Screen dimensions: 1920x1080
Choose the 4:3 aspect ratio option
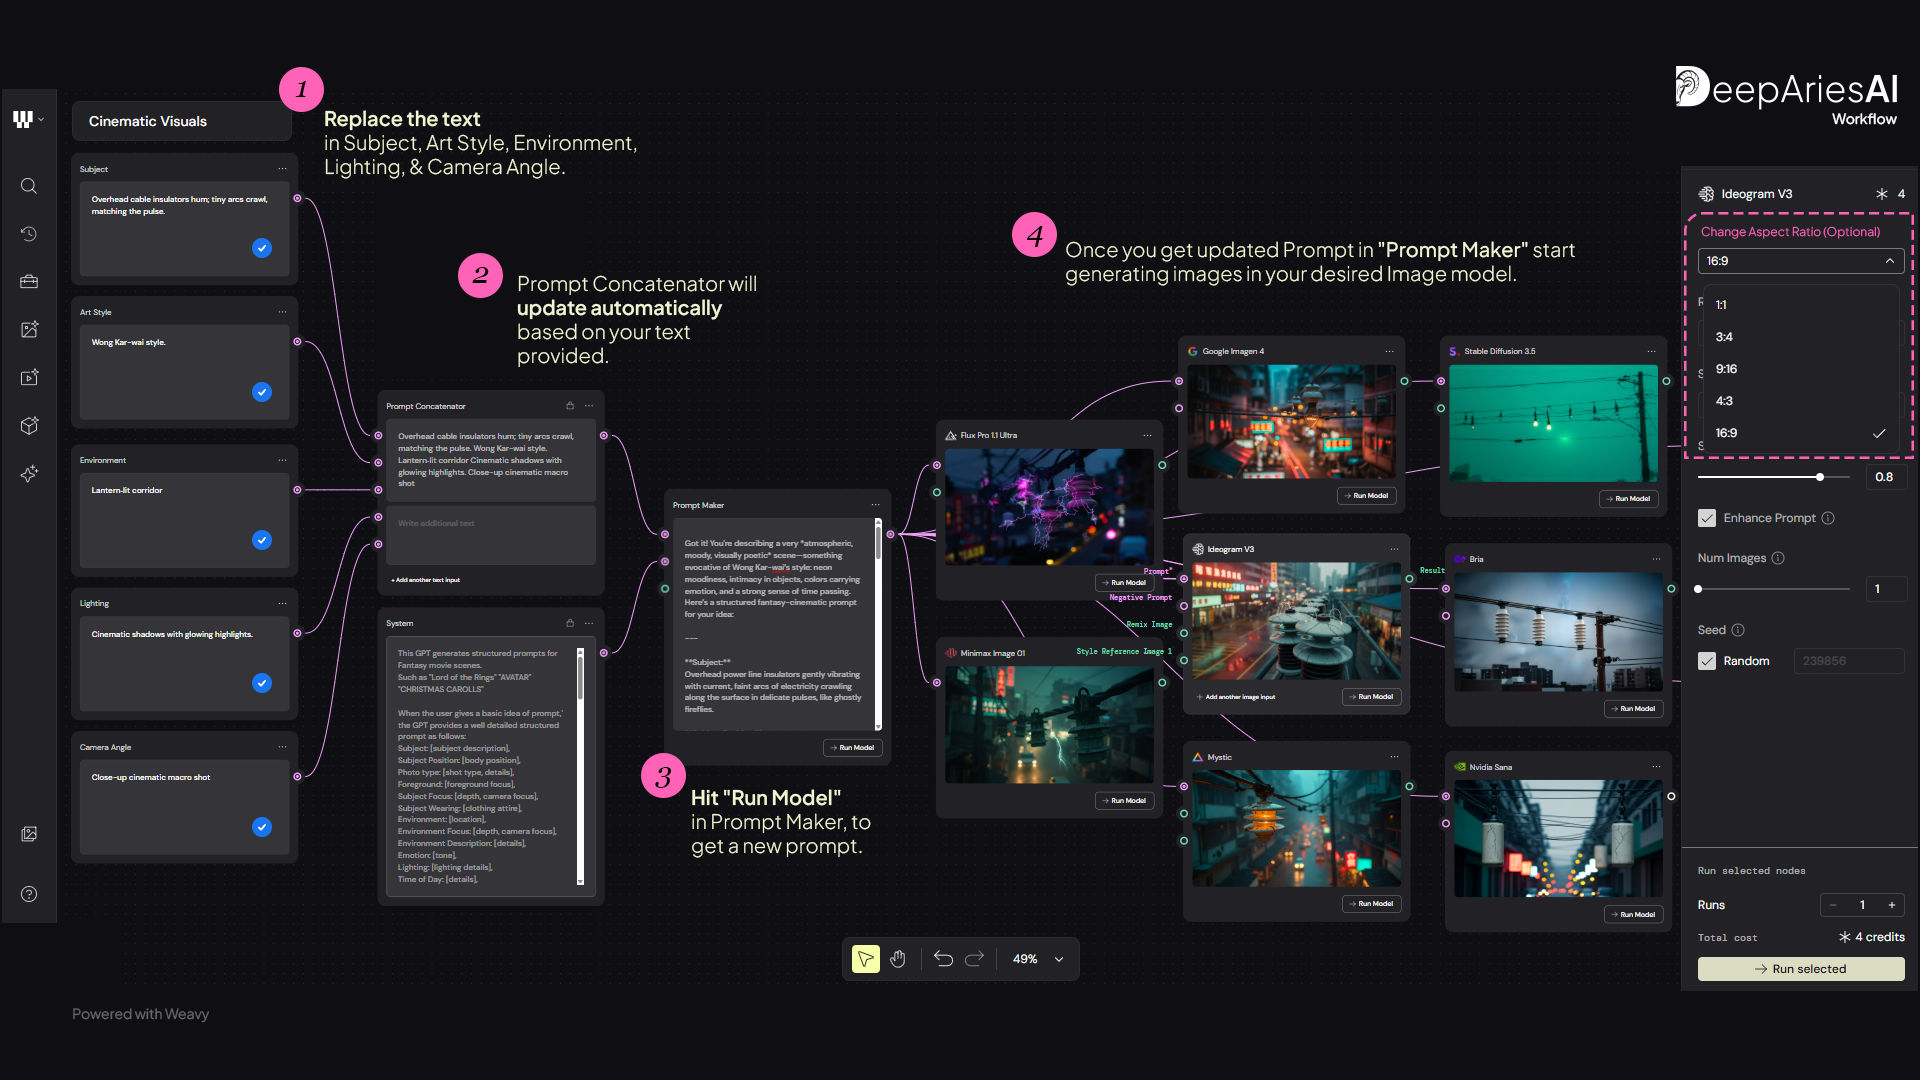[1724, 401]
